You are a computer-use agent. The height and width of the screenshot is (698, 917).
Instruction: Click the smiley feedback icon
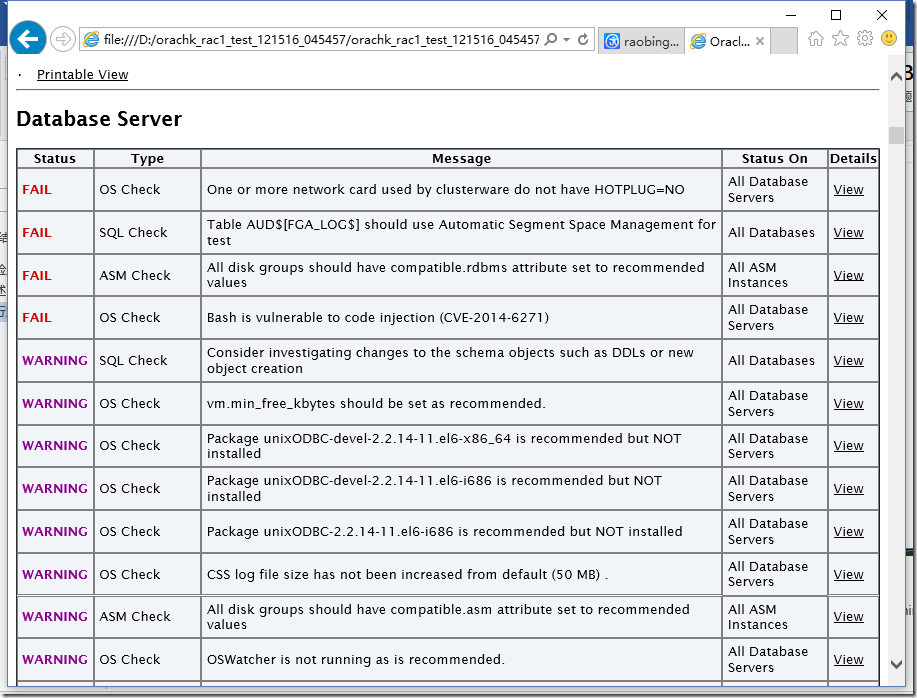890,38
